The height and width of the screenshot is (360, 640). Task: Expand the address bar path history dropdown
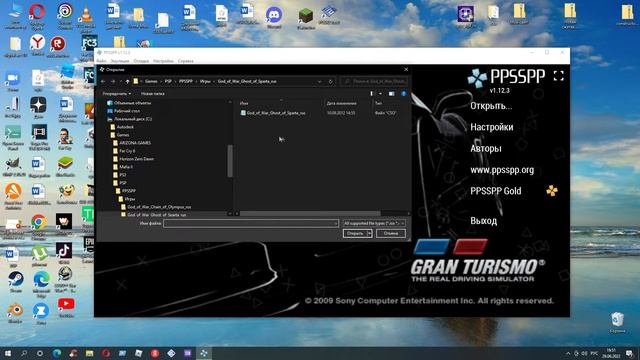(x=320, y=82)
